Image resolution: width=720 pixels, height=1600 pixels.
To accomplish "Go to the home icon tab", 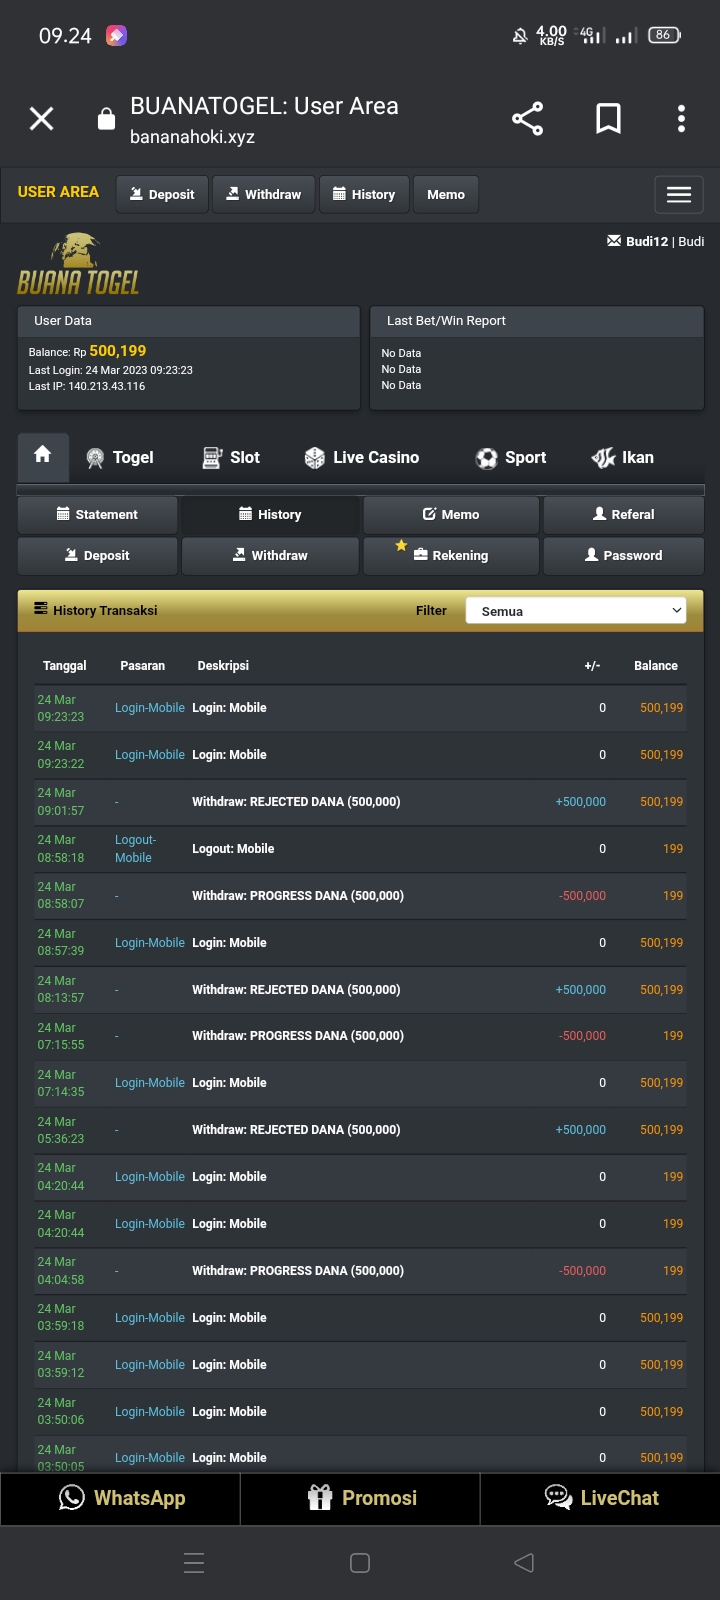I will [43, 456].
